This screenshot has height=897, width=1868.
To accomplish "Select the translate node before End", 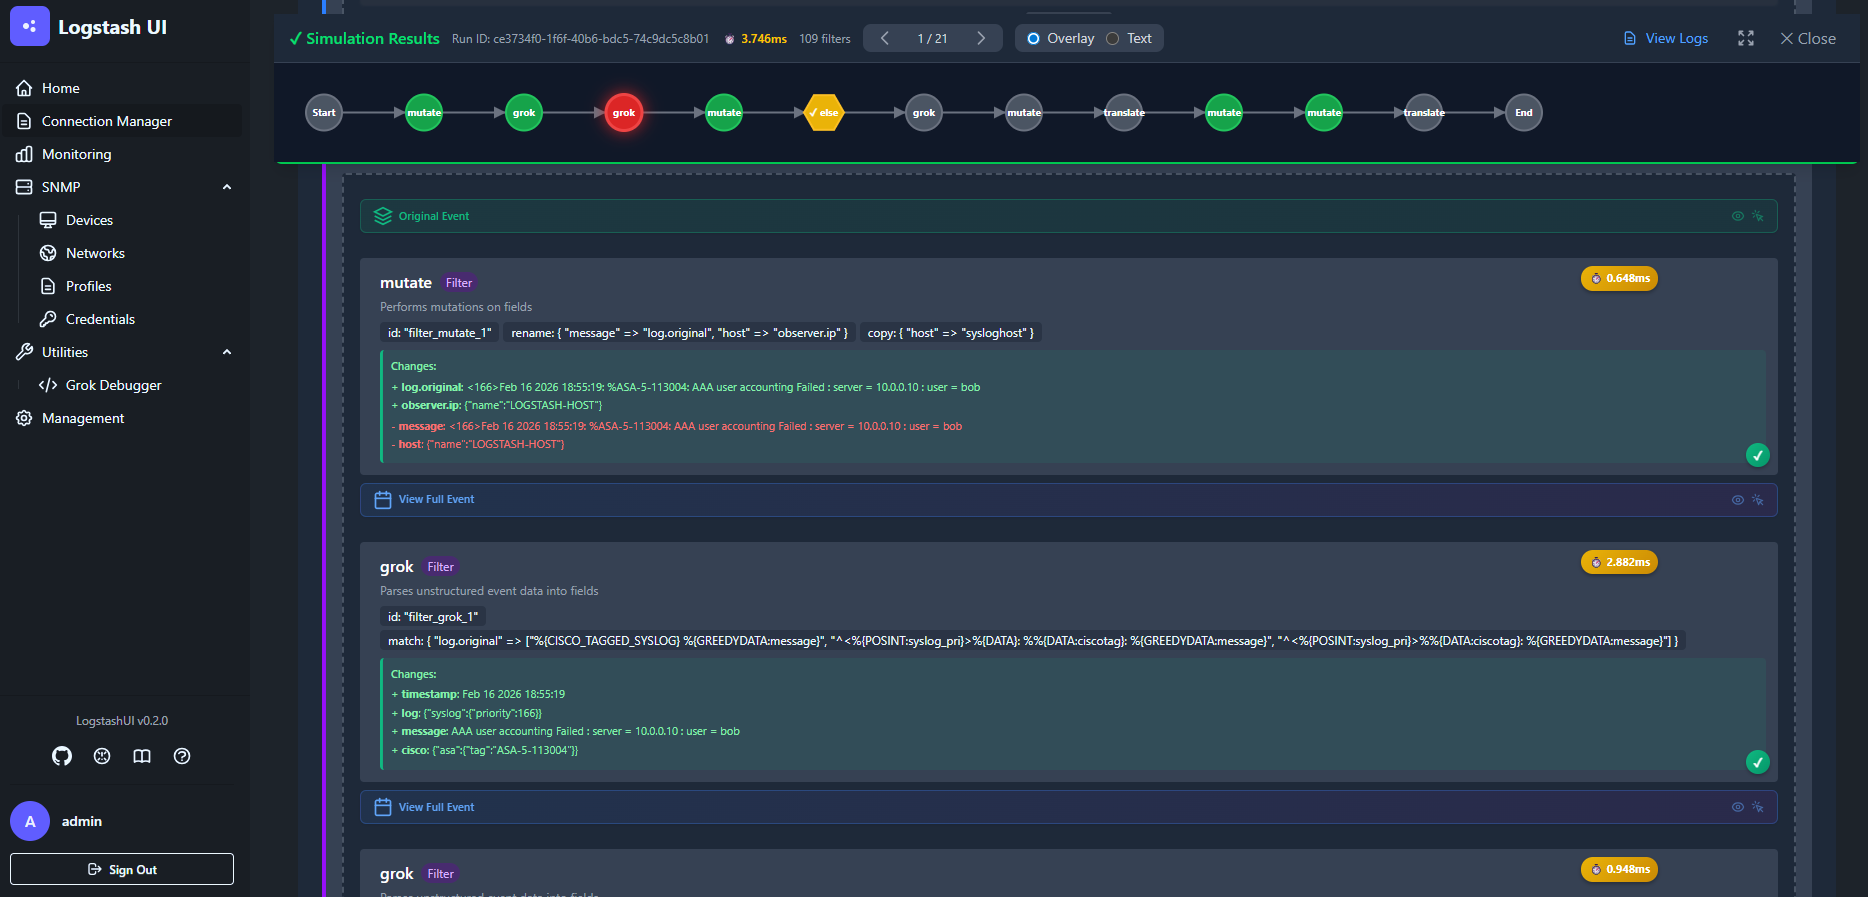I will 1424,113.
